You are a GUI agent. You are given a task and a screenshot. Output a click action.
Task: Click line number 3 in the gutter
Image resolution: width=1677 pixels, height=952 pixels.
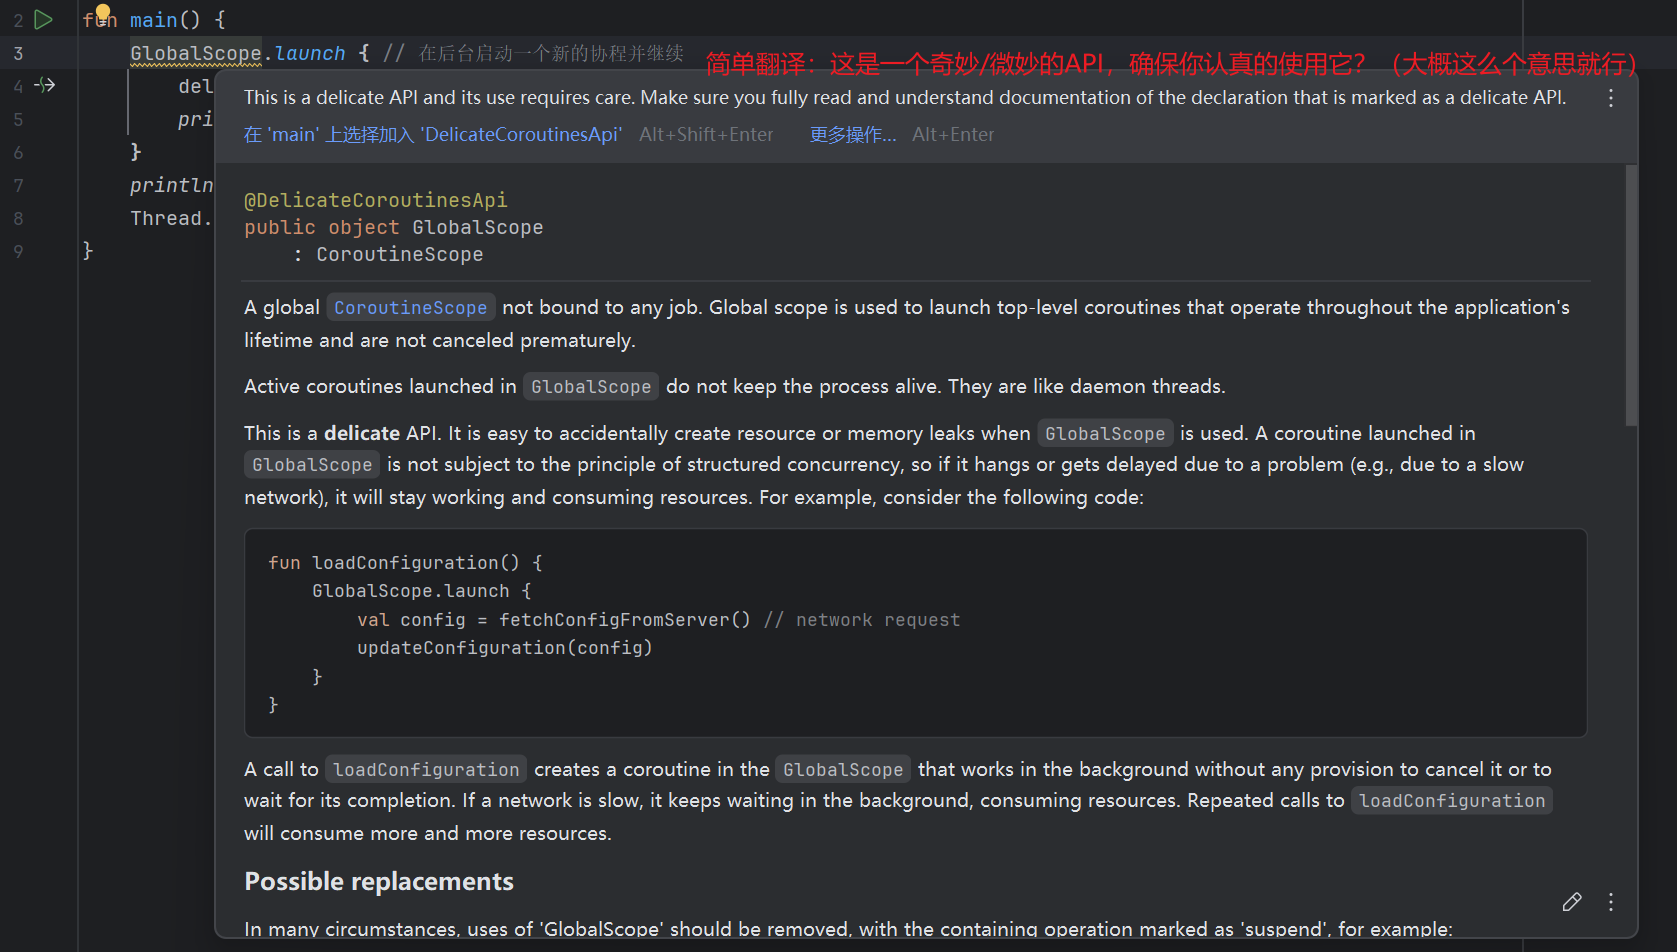18,53
